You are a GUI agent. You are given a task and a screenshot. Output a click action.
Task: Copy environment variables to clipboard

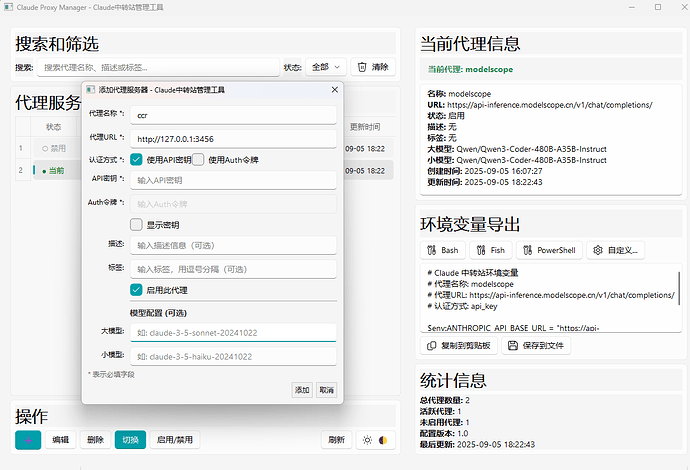pyautogui.click(x=459, y=345)
